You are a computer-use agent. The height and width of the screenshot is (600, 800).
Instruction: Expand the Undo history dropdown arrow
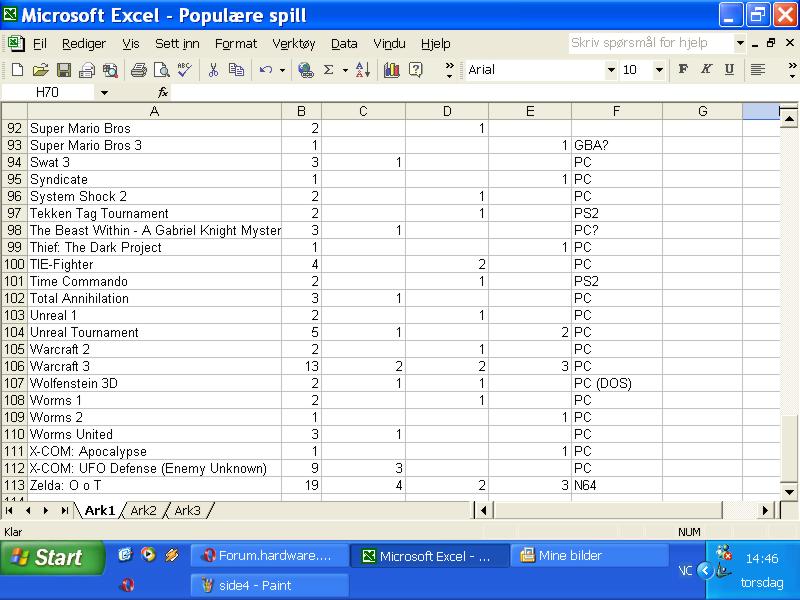click(x=282, y=70)
